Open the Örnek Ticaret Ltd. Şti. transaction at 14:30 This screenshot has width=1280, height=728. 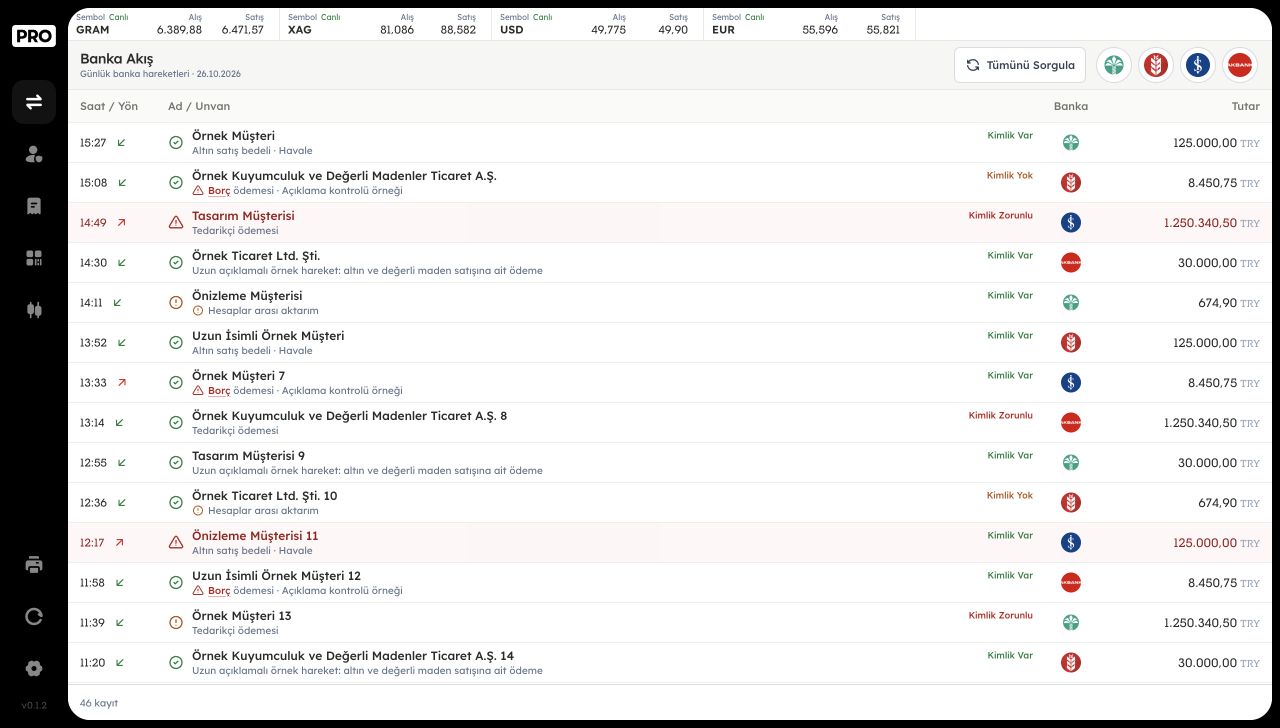pyautogui.click(x=670, y=263)
